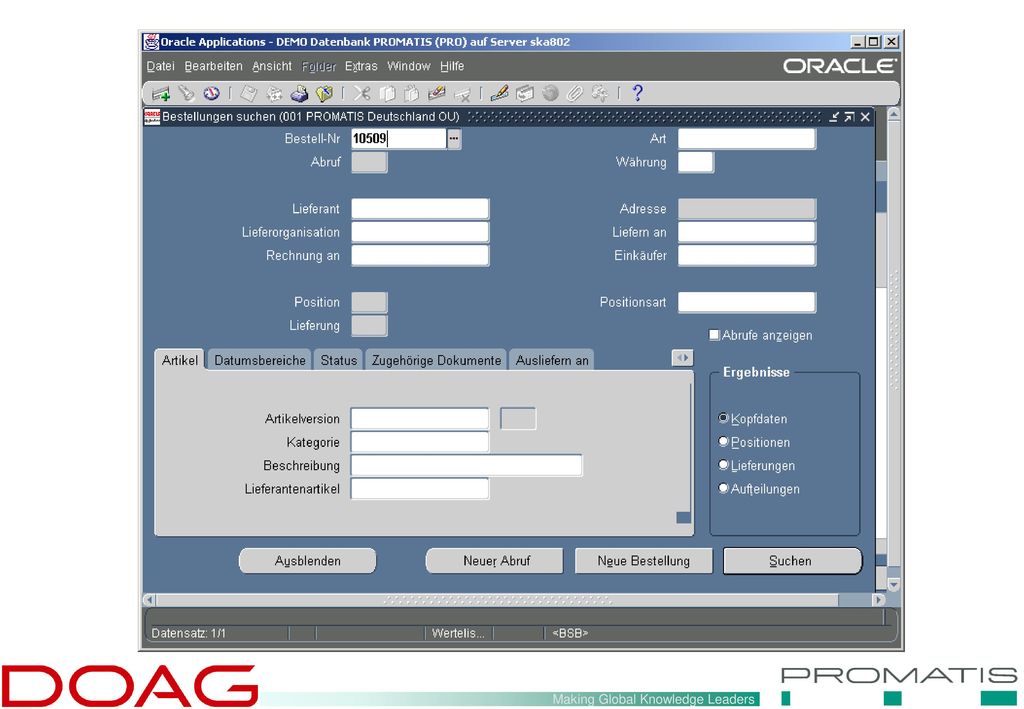Image resolution: width=1024 pixels, height=709 pixels.
Task: Click the Währung input field
Action: coord(696,162)
